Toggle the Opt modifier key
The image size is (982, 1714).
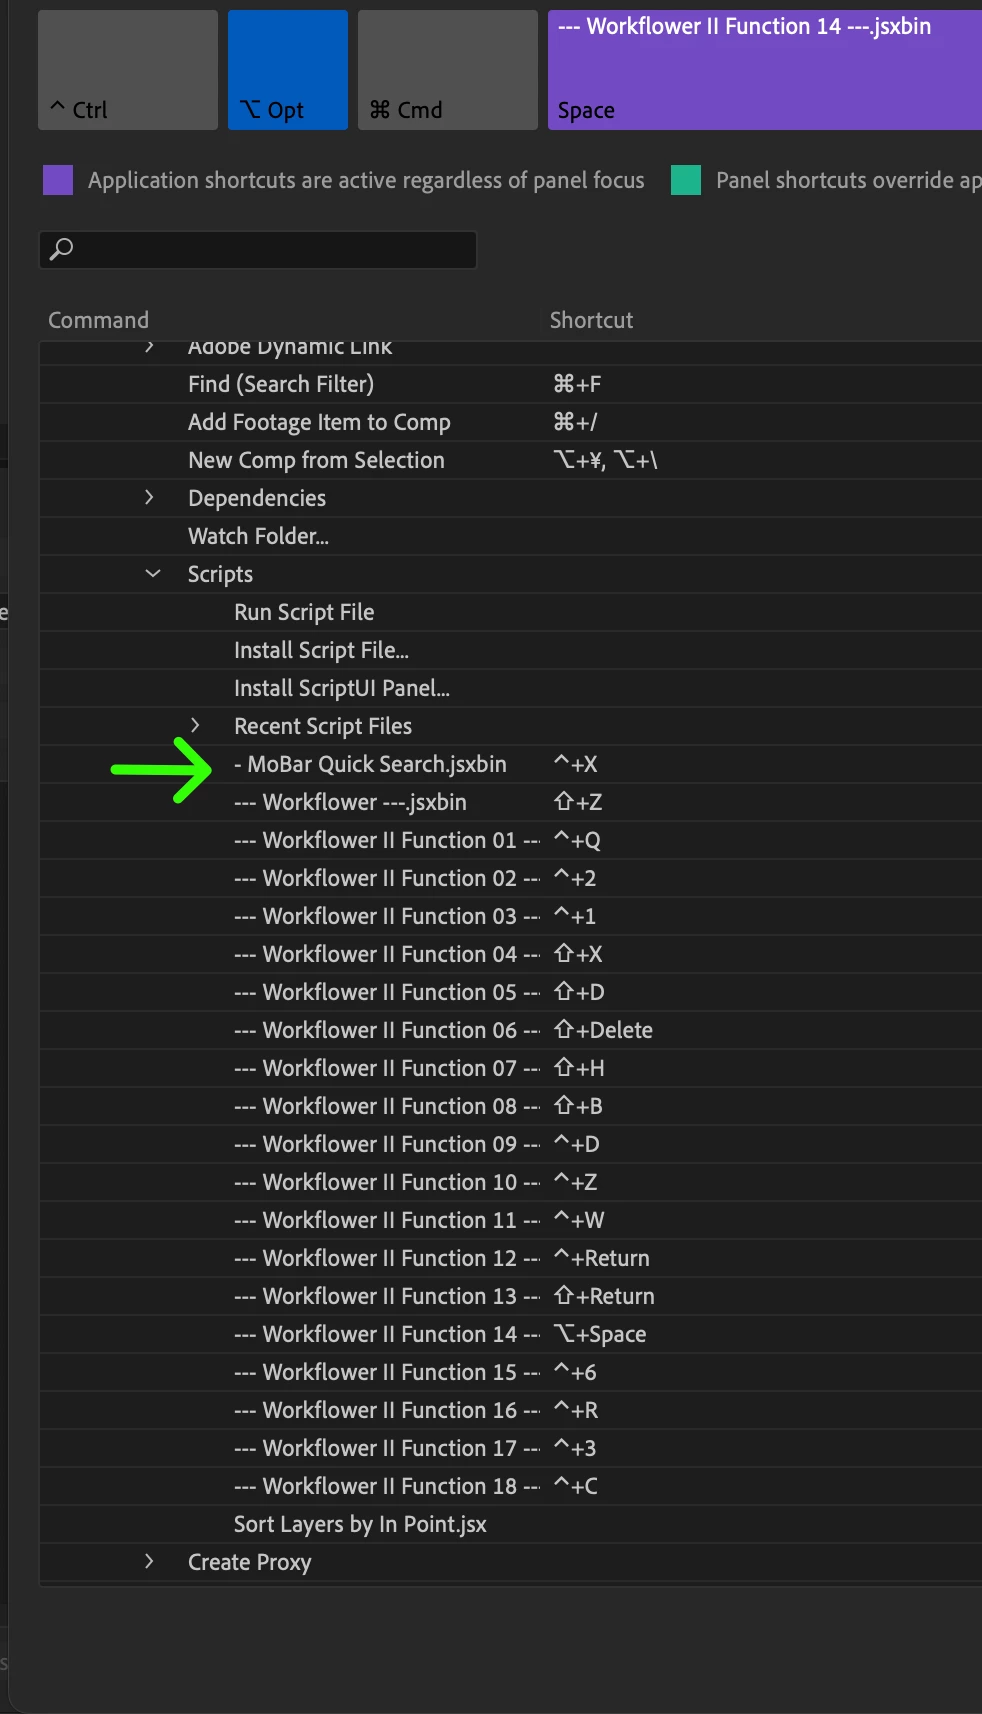[288, 70]
